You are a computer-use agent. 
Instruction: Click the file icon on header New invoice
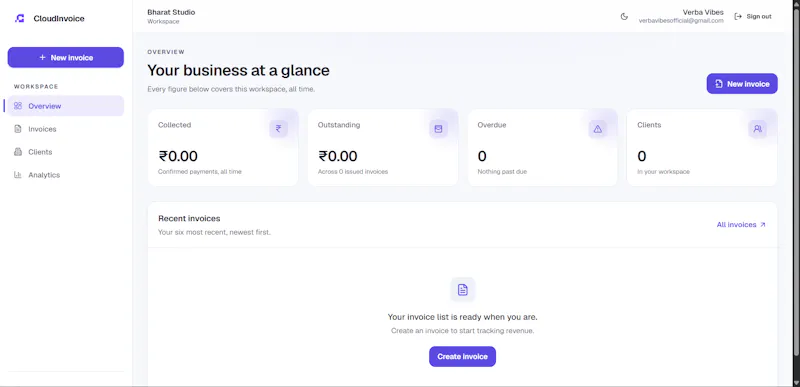tap(719, 84)
